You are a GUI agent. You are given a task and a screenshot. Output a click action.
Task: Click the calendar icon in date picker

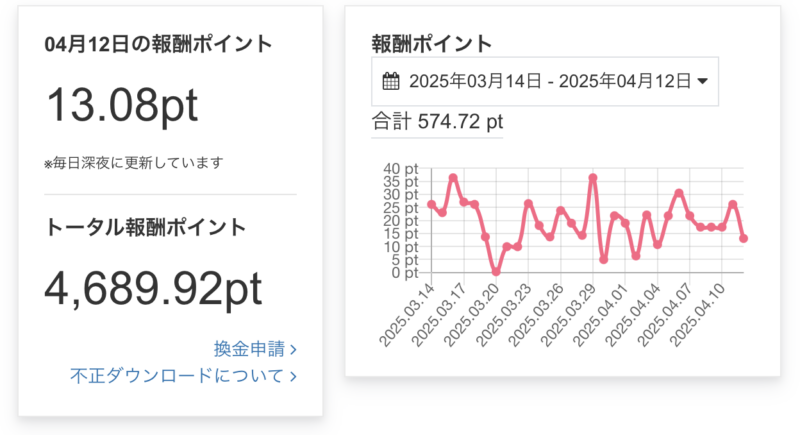[x=391, y=81]
